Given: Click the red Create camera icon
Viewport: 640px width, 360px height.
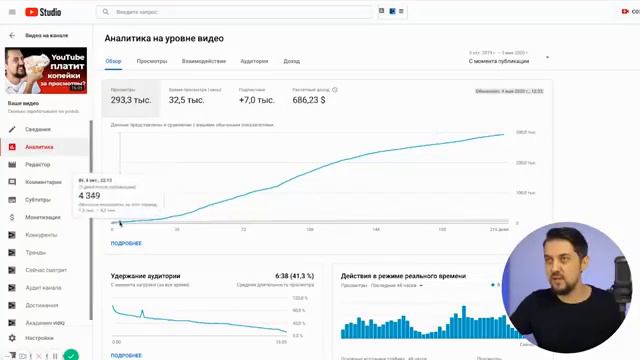Looking at the screenshot, I should tap(625, 11).
